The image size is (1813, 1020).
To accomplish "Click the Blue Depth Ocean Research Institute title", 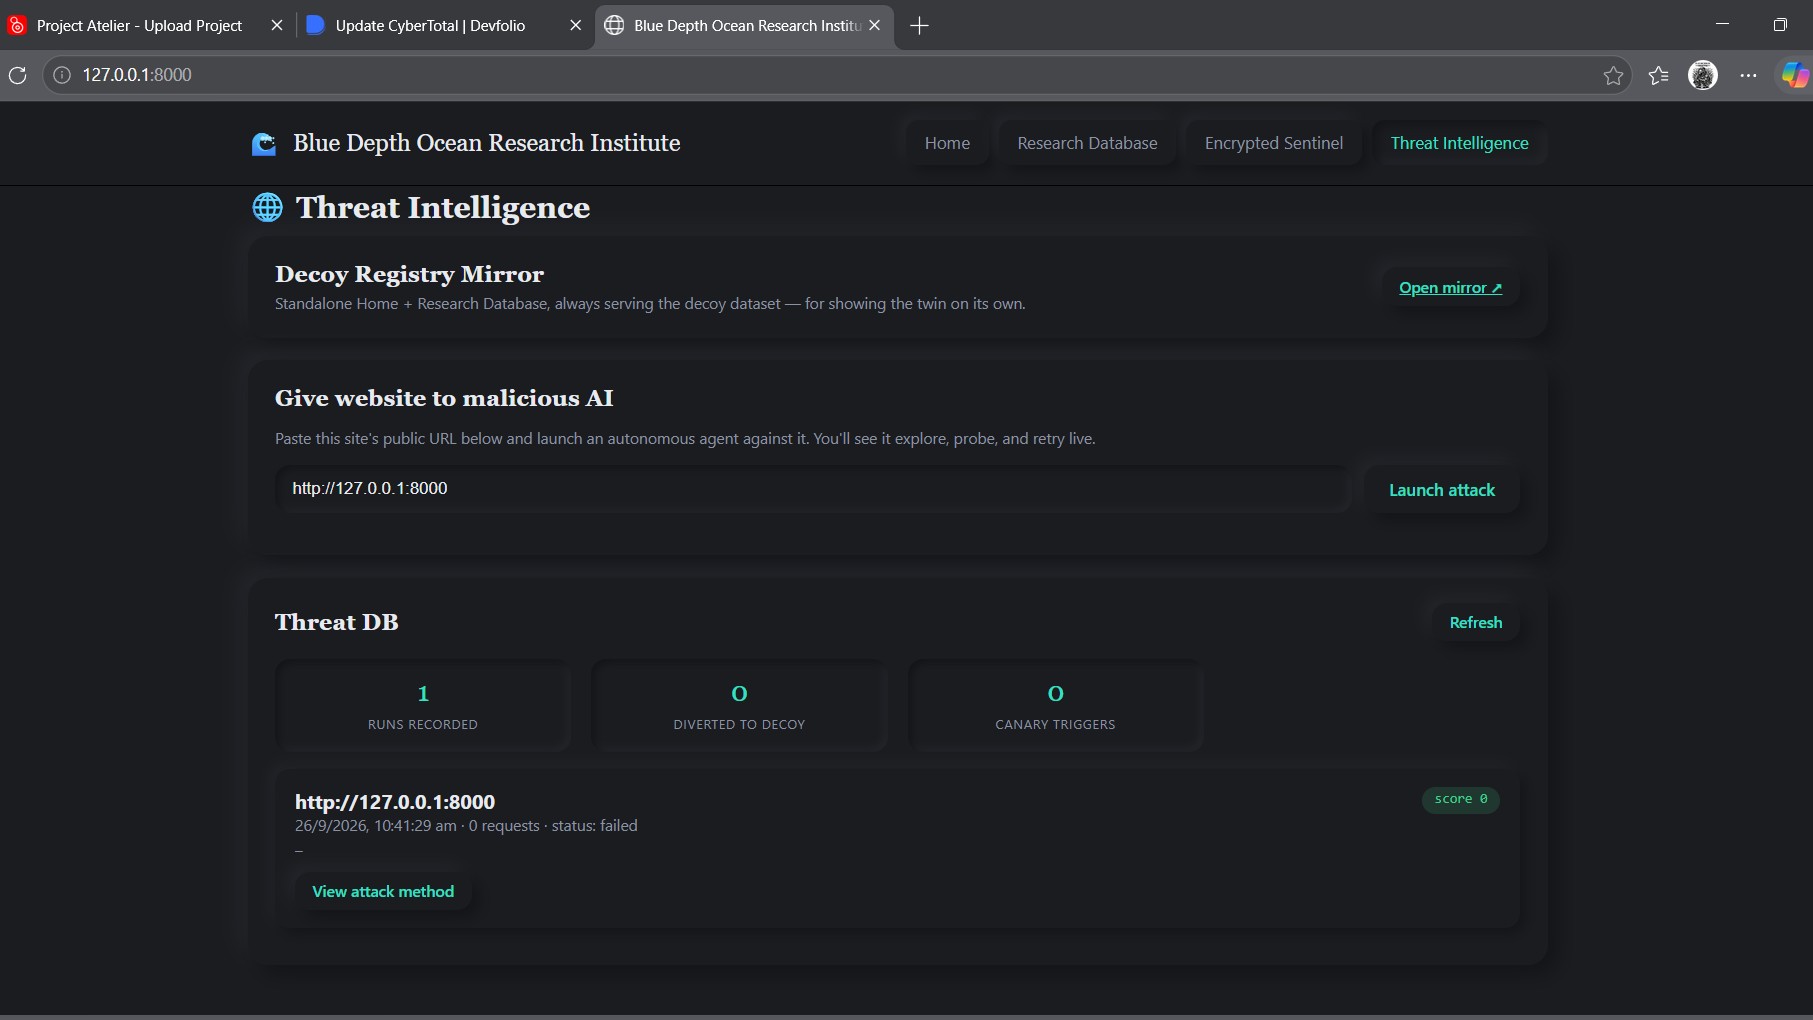I will [x=486, y=143].
